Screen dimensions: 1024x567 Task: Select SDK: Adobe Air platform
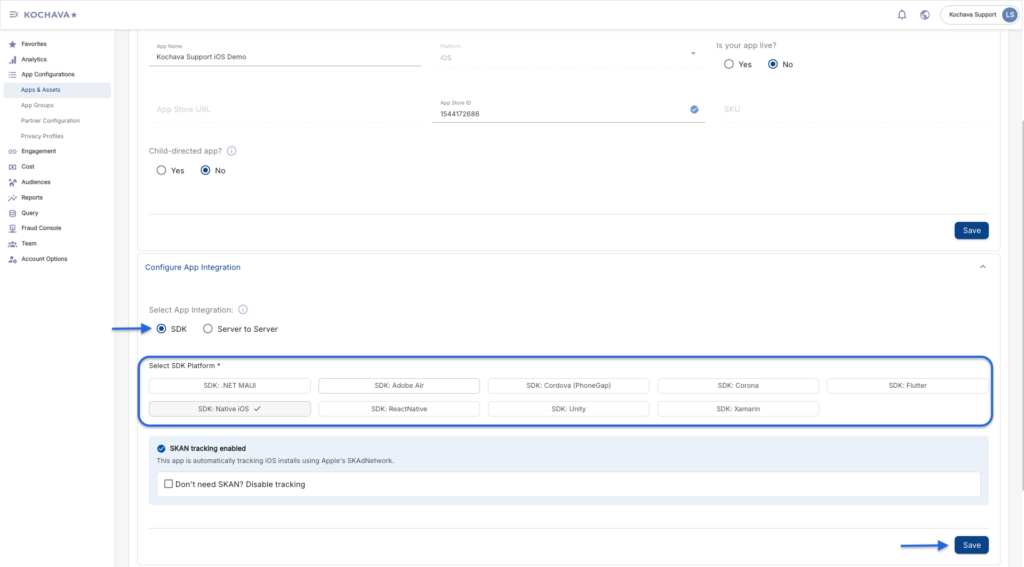(x=399, y=386)
